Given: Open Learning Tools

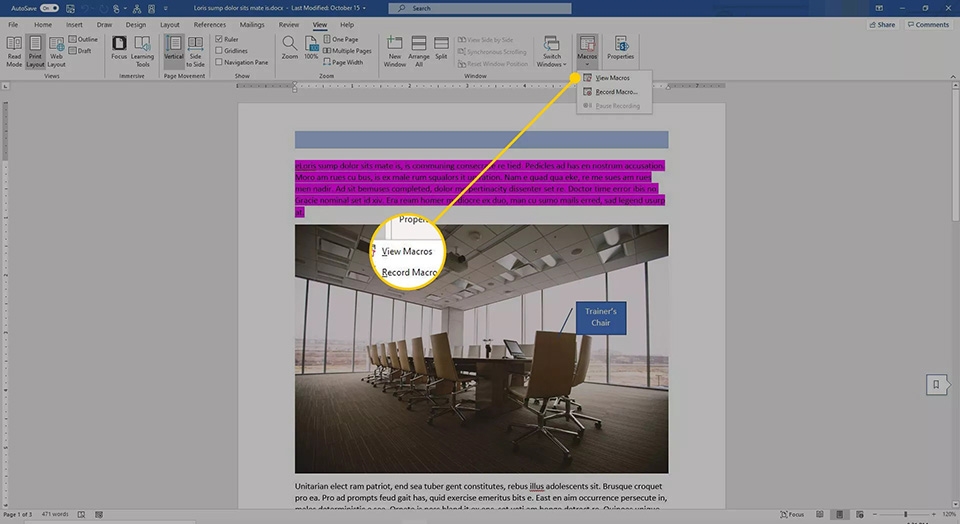Looking at the screenshot, I should [x=142, y=51].
